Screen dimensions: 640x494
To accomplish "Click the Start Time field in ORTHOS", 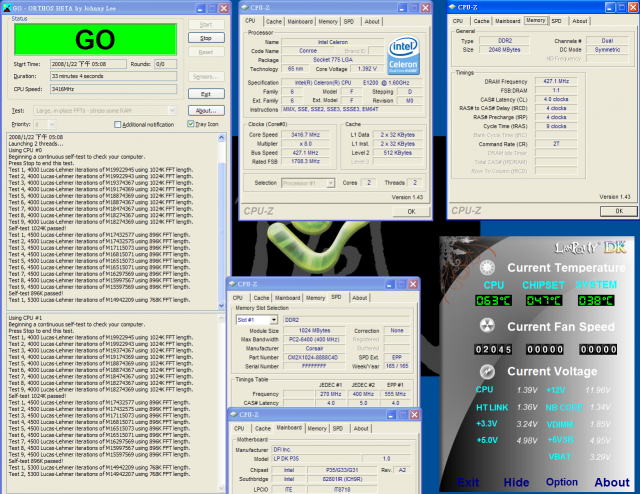I will pos(88,64).
